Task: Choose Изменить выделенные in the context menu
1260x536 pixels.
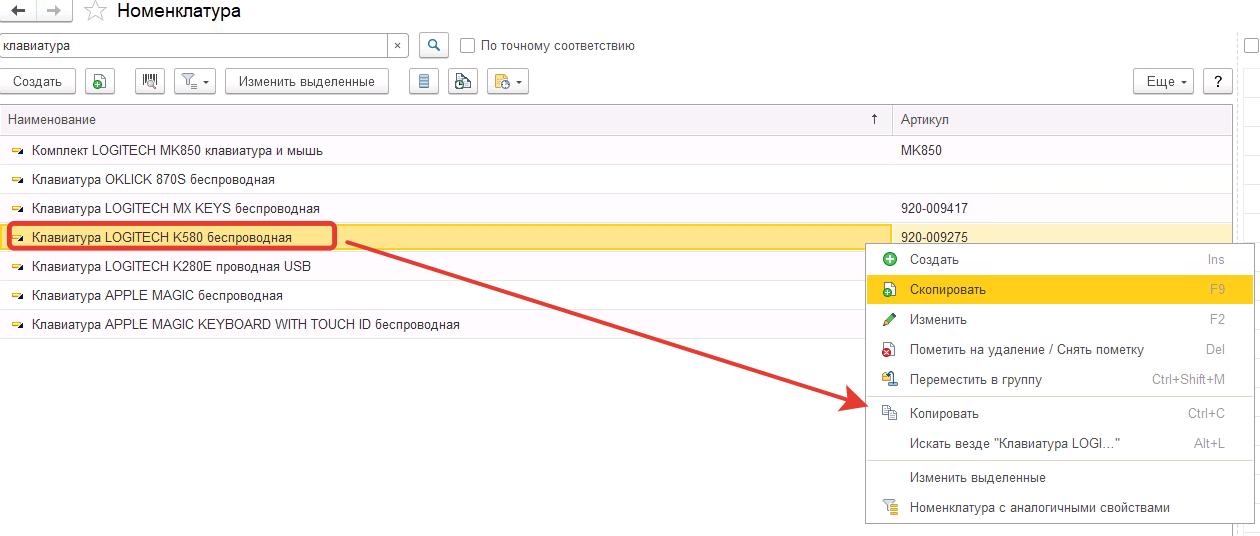Action: click(x=1060, y=477)
